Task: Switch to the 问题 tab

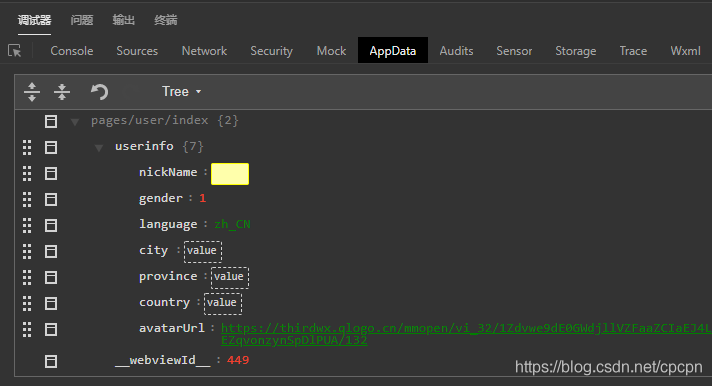Action: coord(82,20)
